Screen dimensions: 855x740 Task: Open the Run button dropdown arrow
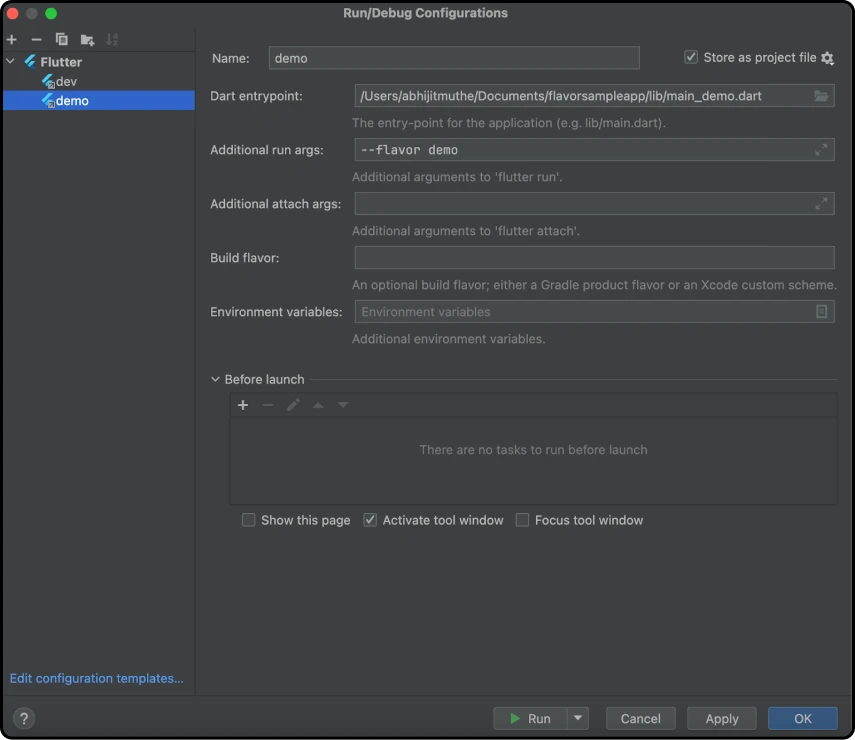point(577,718)
